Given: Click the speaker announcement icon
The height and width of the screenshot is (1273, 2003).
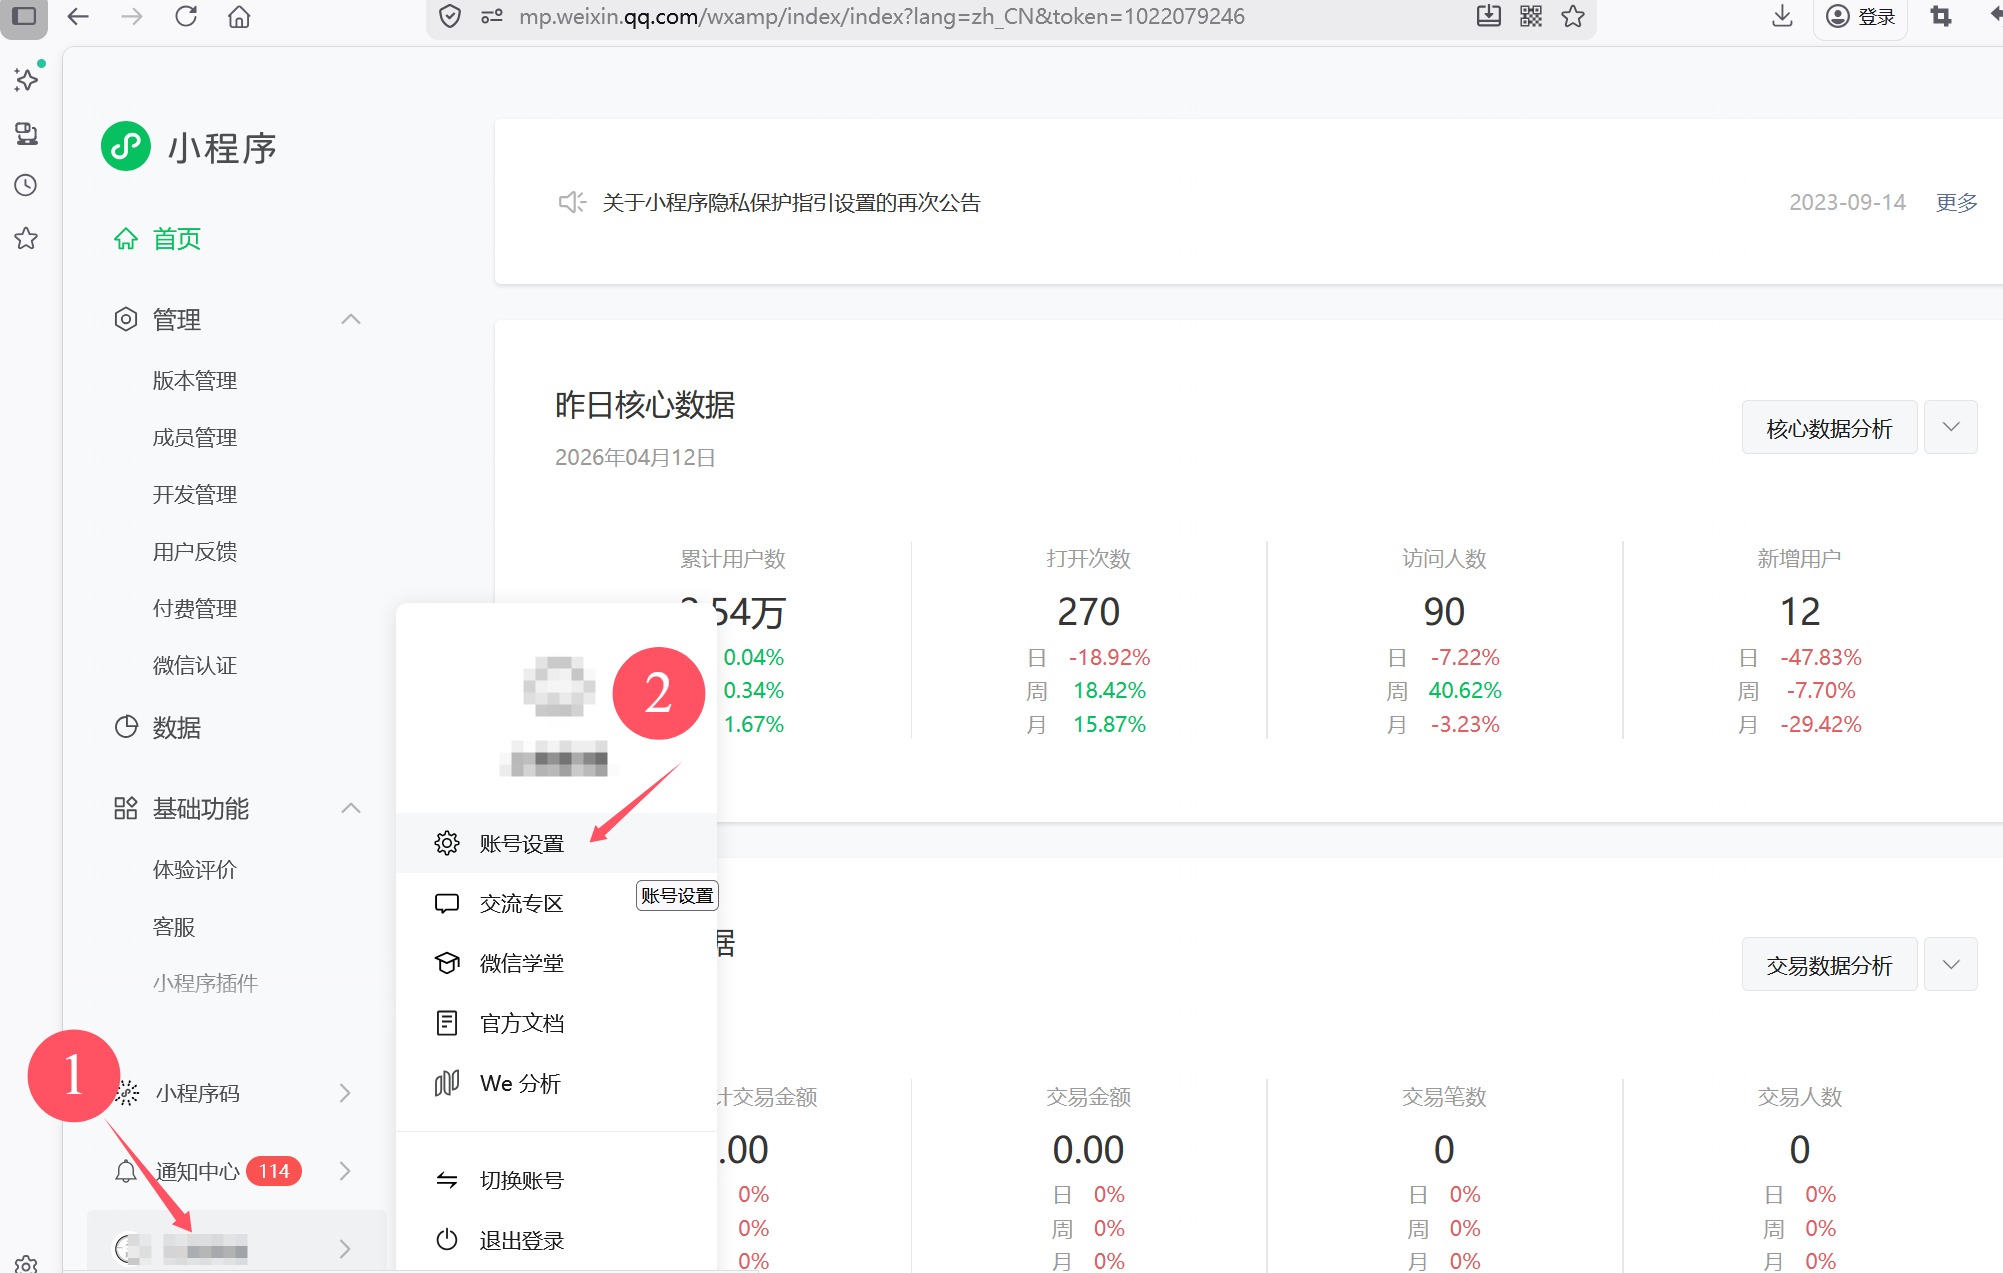Looking at the screenshot, I should (x=571, y=202).
